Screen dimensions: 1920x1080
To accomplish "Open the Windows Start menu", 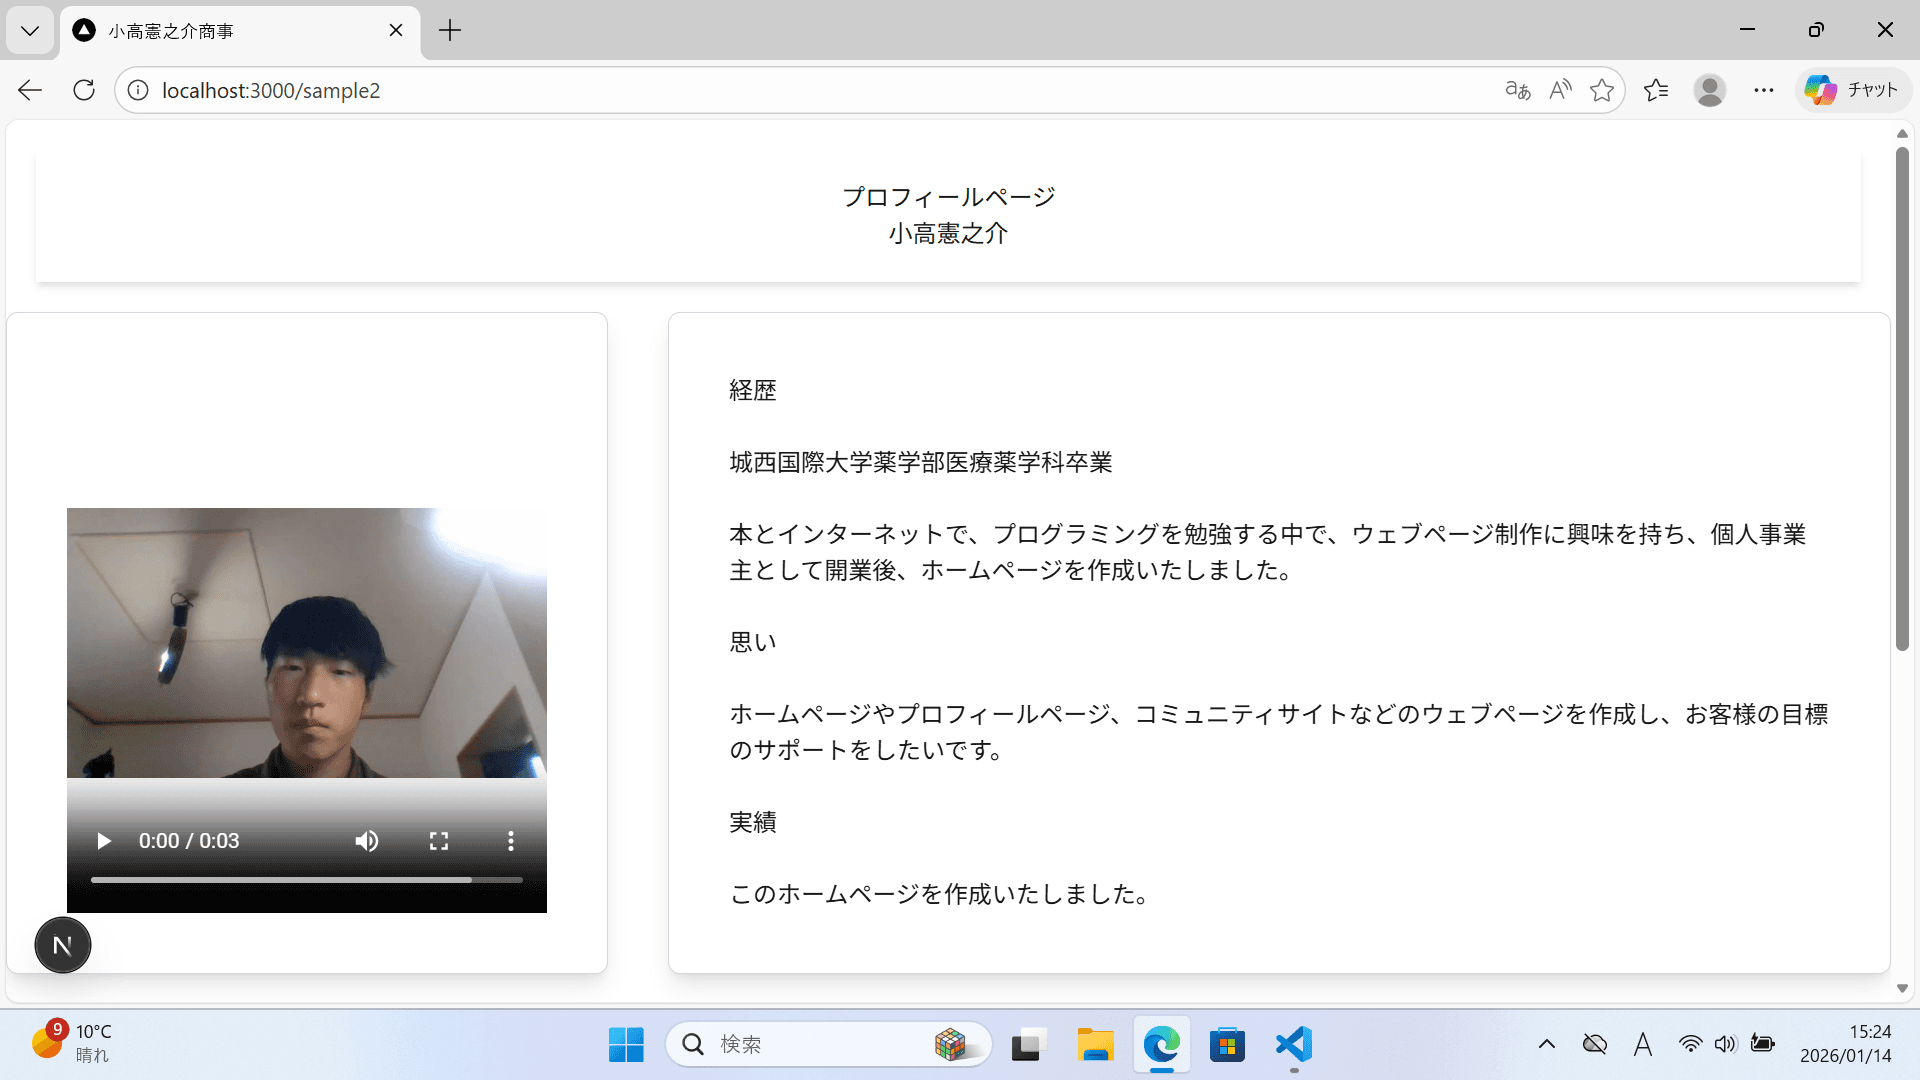I will [626, 1045].
